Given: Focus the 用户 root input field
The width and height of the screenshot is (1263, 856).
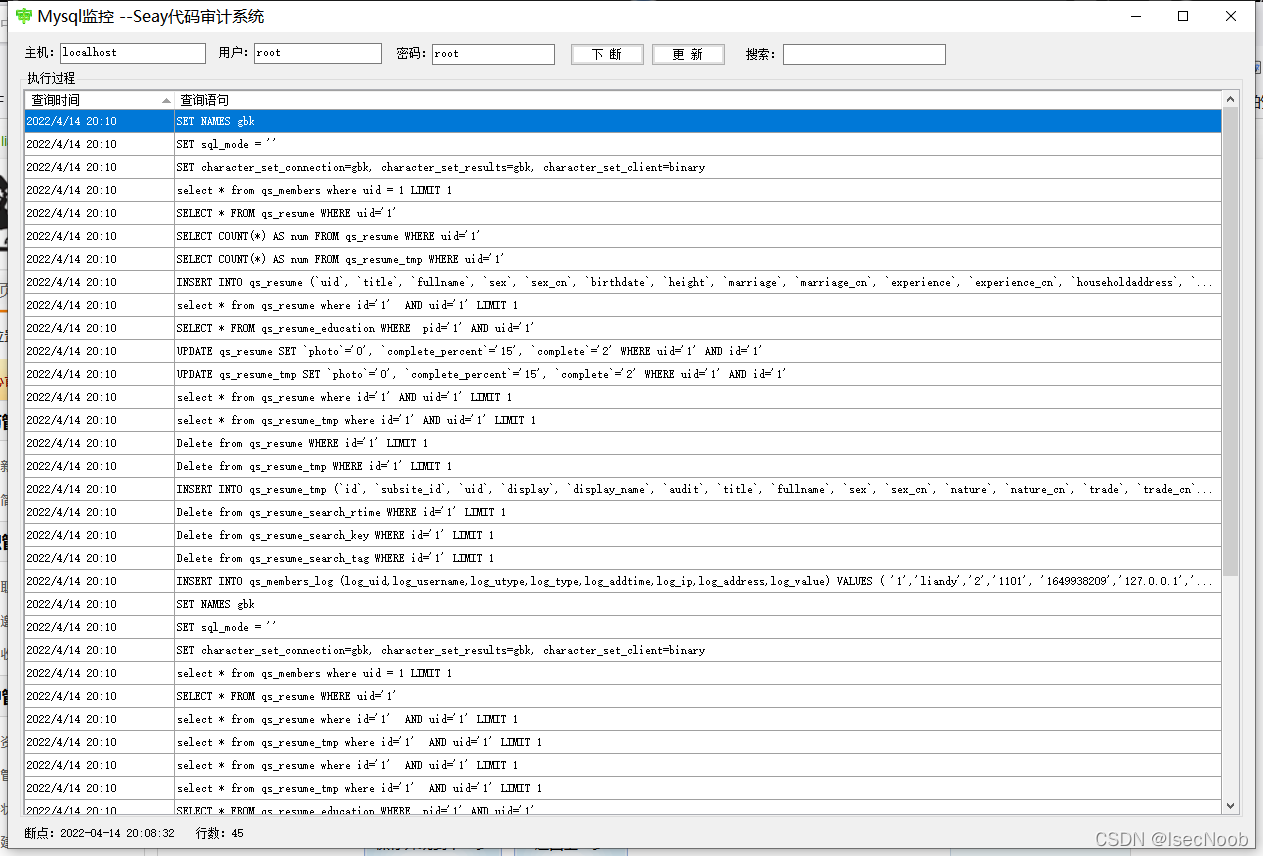Looking at the screenshot, I should 318,54.
